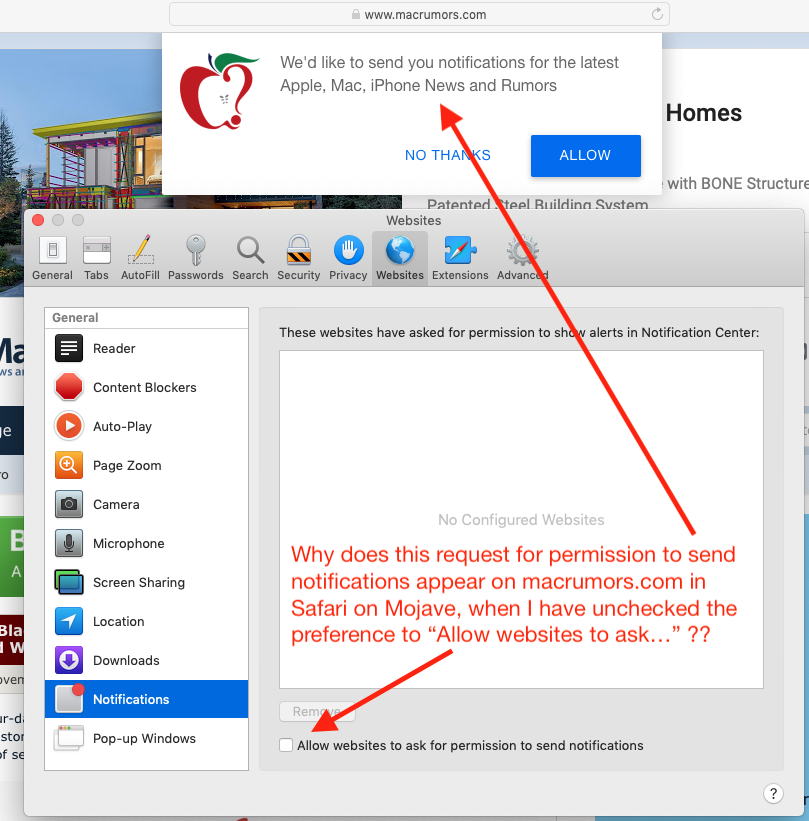This screenshot has height=821, width=809.
Task: Select Auto-Play in the sidebar
Action: (147, 426)
